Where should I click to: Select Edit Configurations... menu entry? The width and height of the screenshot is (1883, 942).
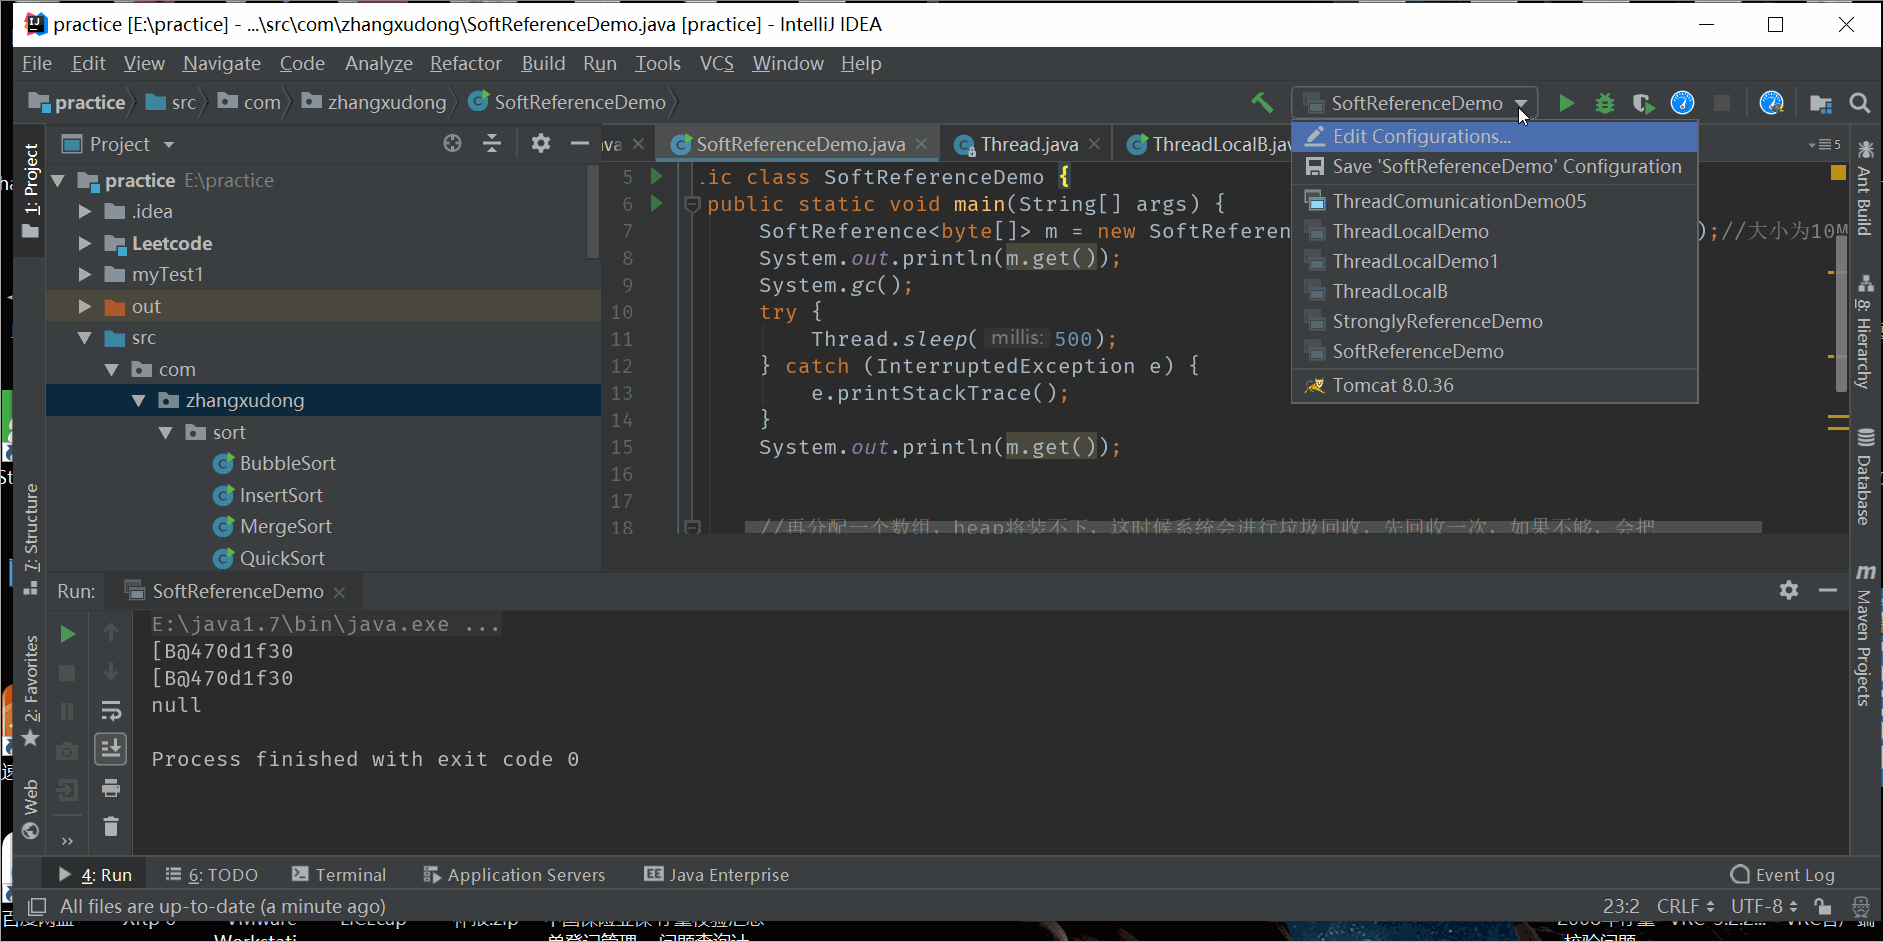coord(1495,136)
